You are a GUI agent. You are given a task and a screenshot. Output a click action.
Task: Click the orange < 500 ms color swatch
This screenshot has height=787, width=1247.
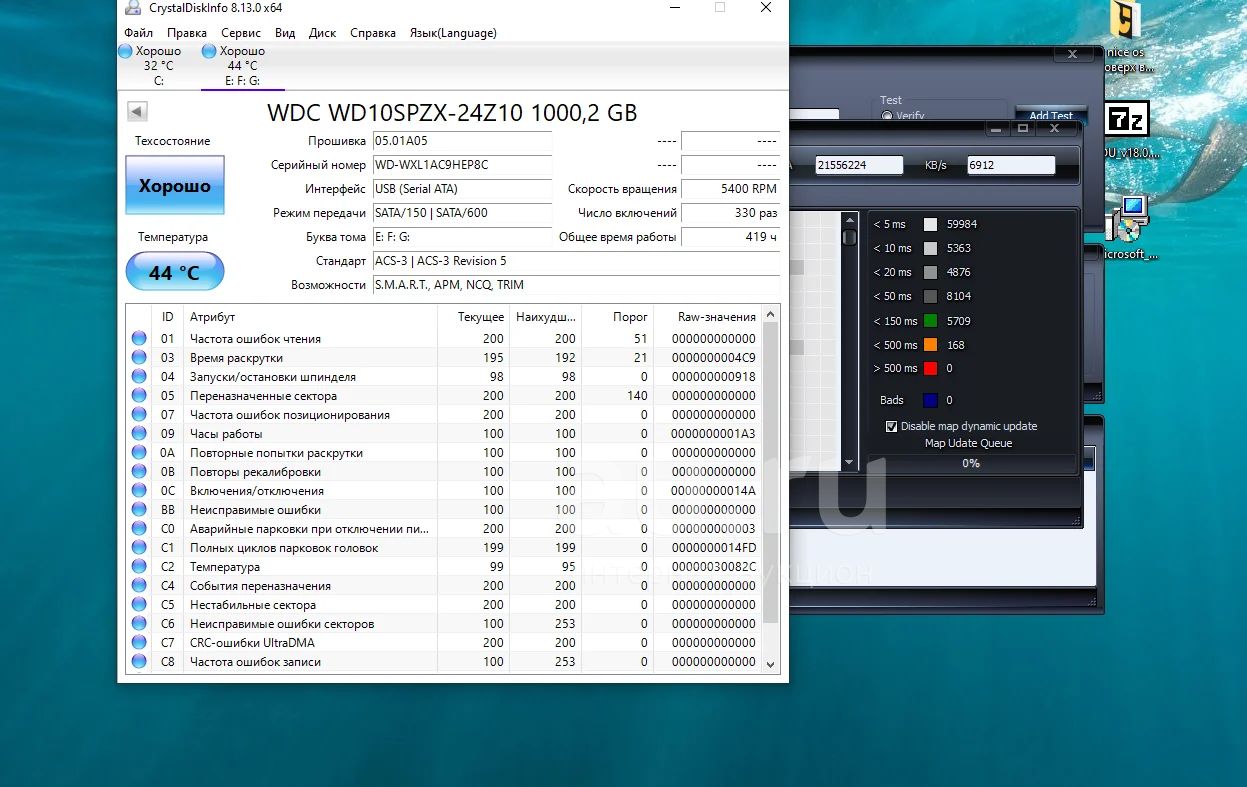click(x=930, y=345)
